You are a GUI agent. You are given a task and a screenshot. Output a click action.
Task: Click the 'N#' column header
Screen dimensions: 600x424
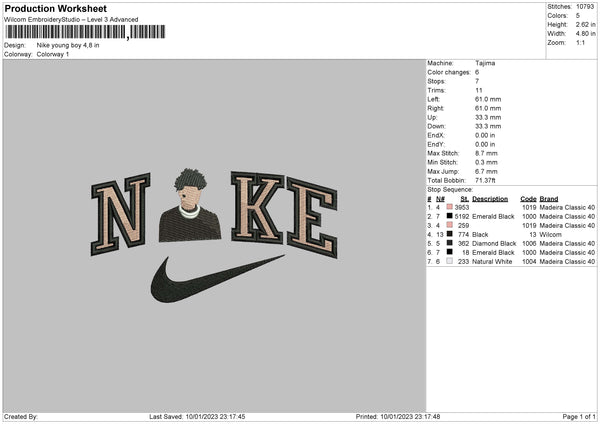(440, 199)
